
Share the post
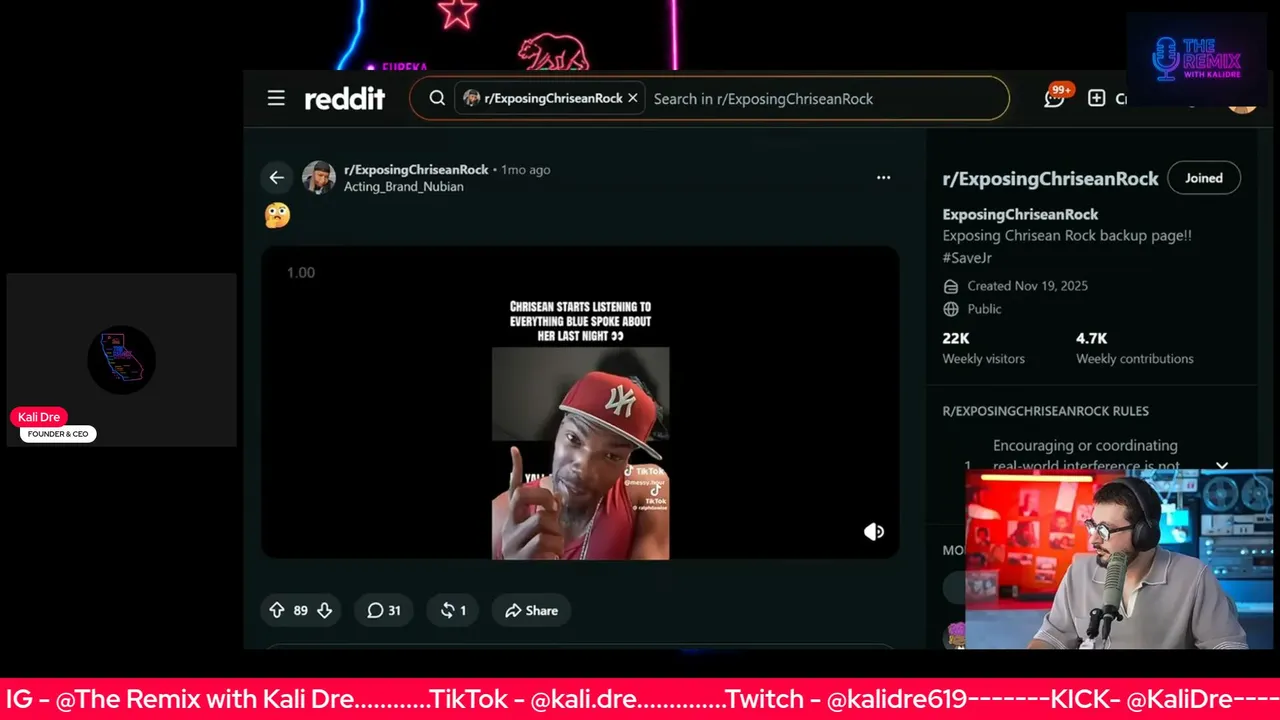(531, 610)
